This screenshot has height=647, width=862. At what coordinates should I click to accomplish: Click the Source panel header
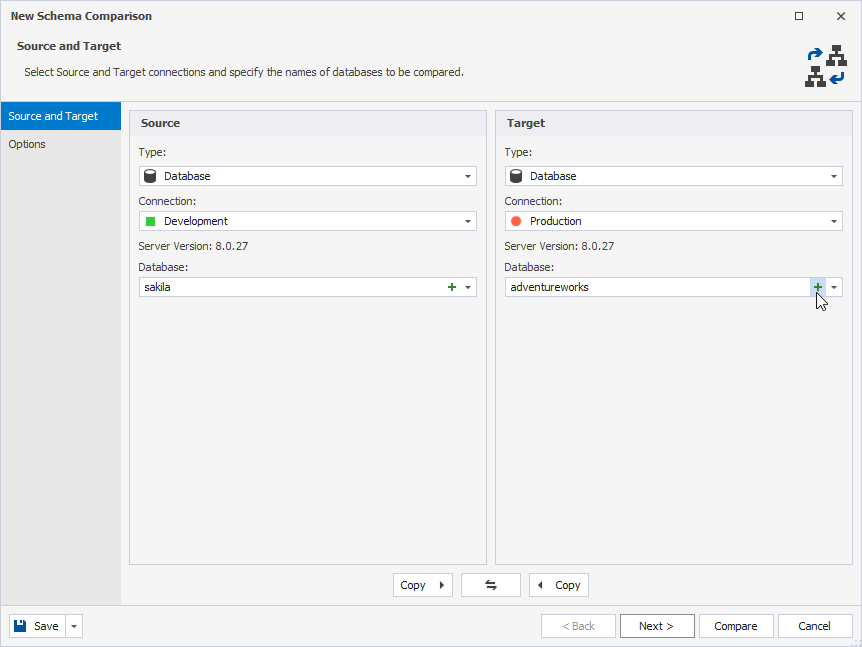308,123
